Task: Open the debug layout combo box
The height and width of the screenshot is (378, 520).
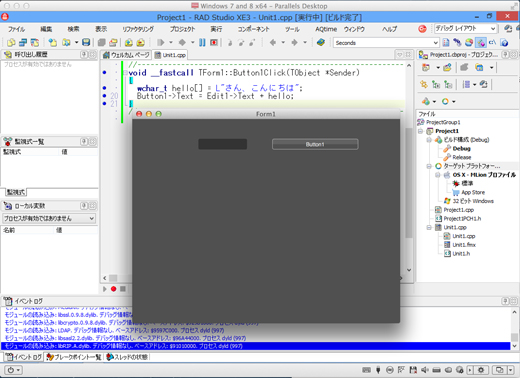Action: click(466, 29)
